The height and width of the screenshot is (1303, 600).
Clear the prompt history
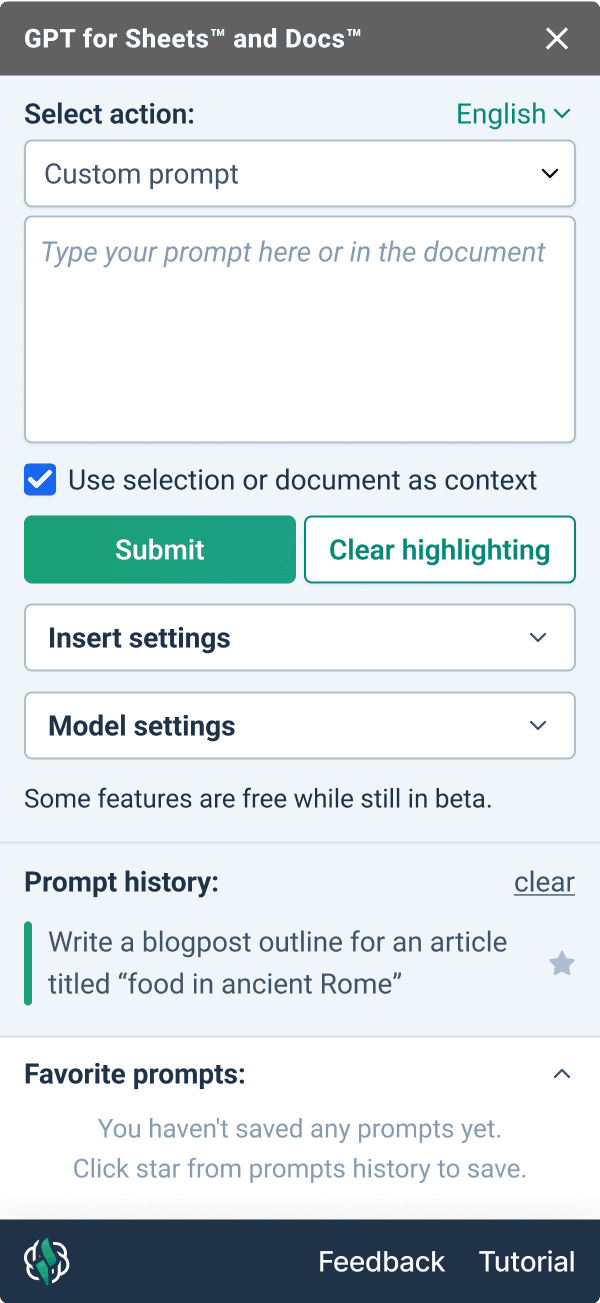point(544,882)
